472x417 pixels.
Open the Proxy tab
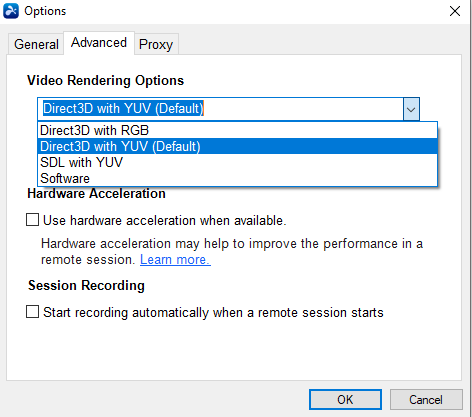click(x=156, y=44)
